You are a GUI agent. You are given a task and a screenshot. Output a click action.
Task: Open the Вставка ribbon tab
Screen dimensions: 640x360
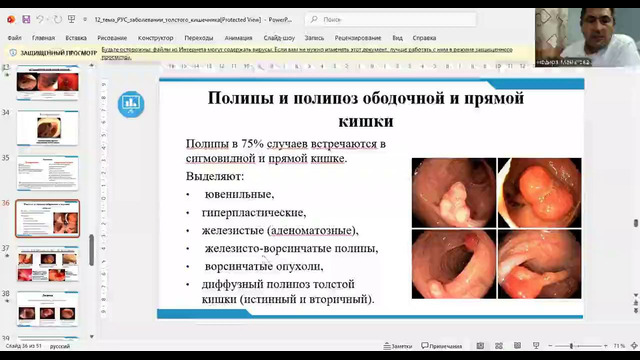76,38
